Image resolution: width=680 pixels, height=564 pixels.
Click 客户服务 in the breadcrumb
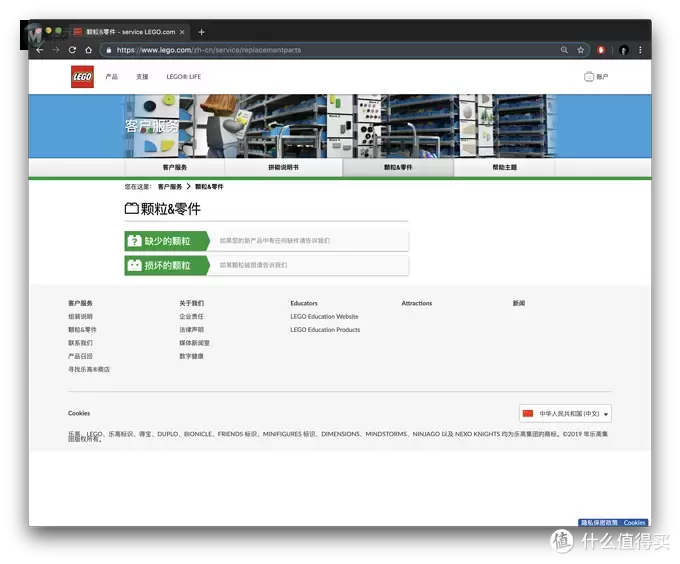tap(170, 187)
